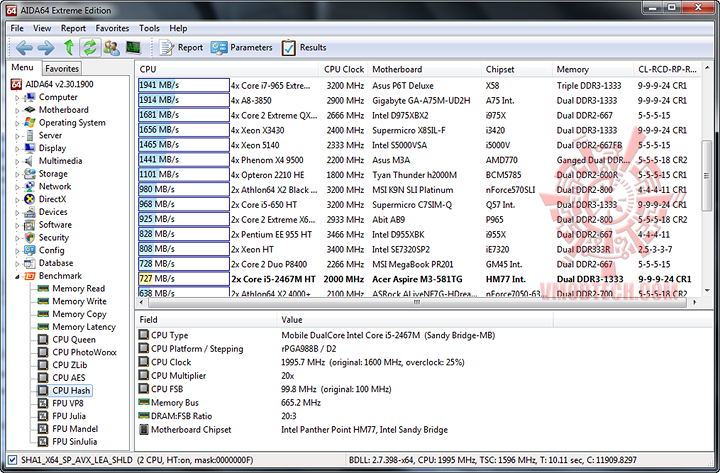Click the Value column header
Image resolution: width=720 pixels, height=473 pixels.
(415, 320)
